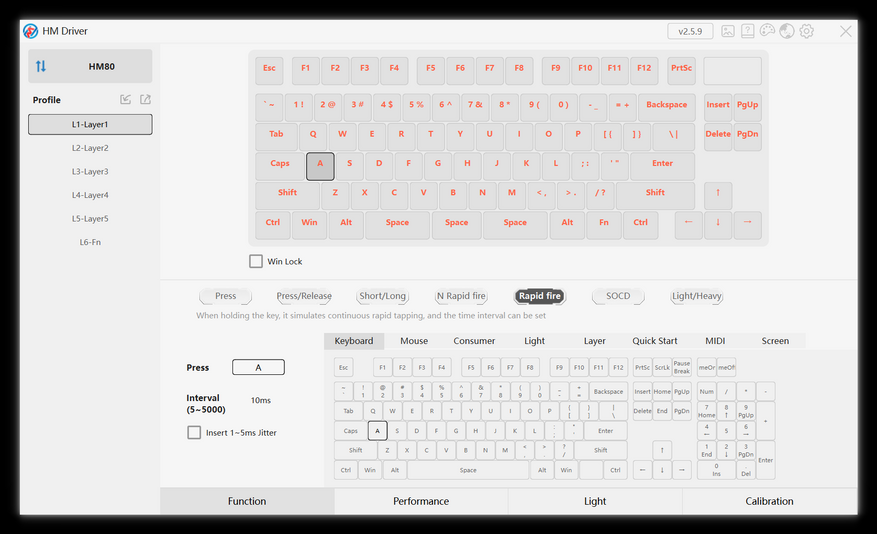
Task: Select the L2-Layer2 profile
Action: (x=90, y=148)
